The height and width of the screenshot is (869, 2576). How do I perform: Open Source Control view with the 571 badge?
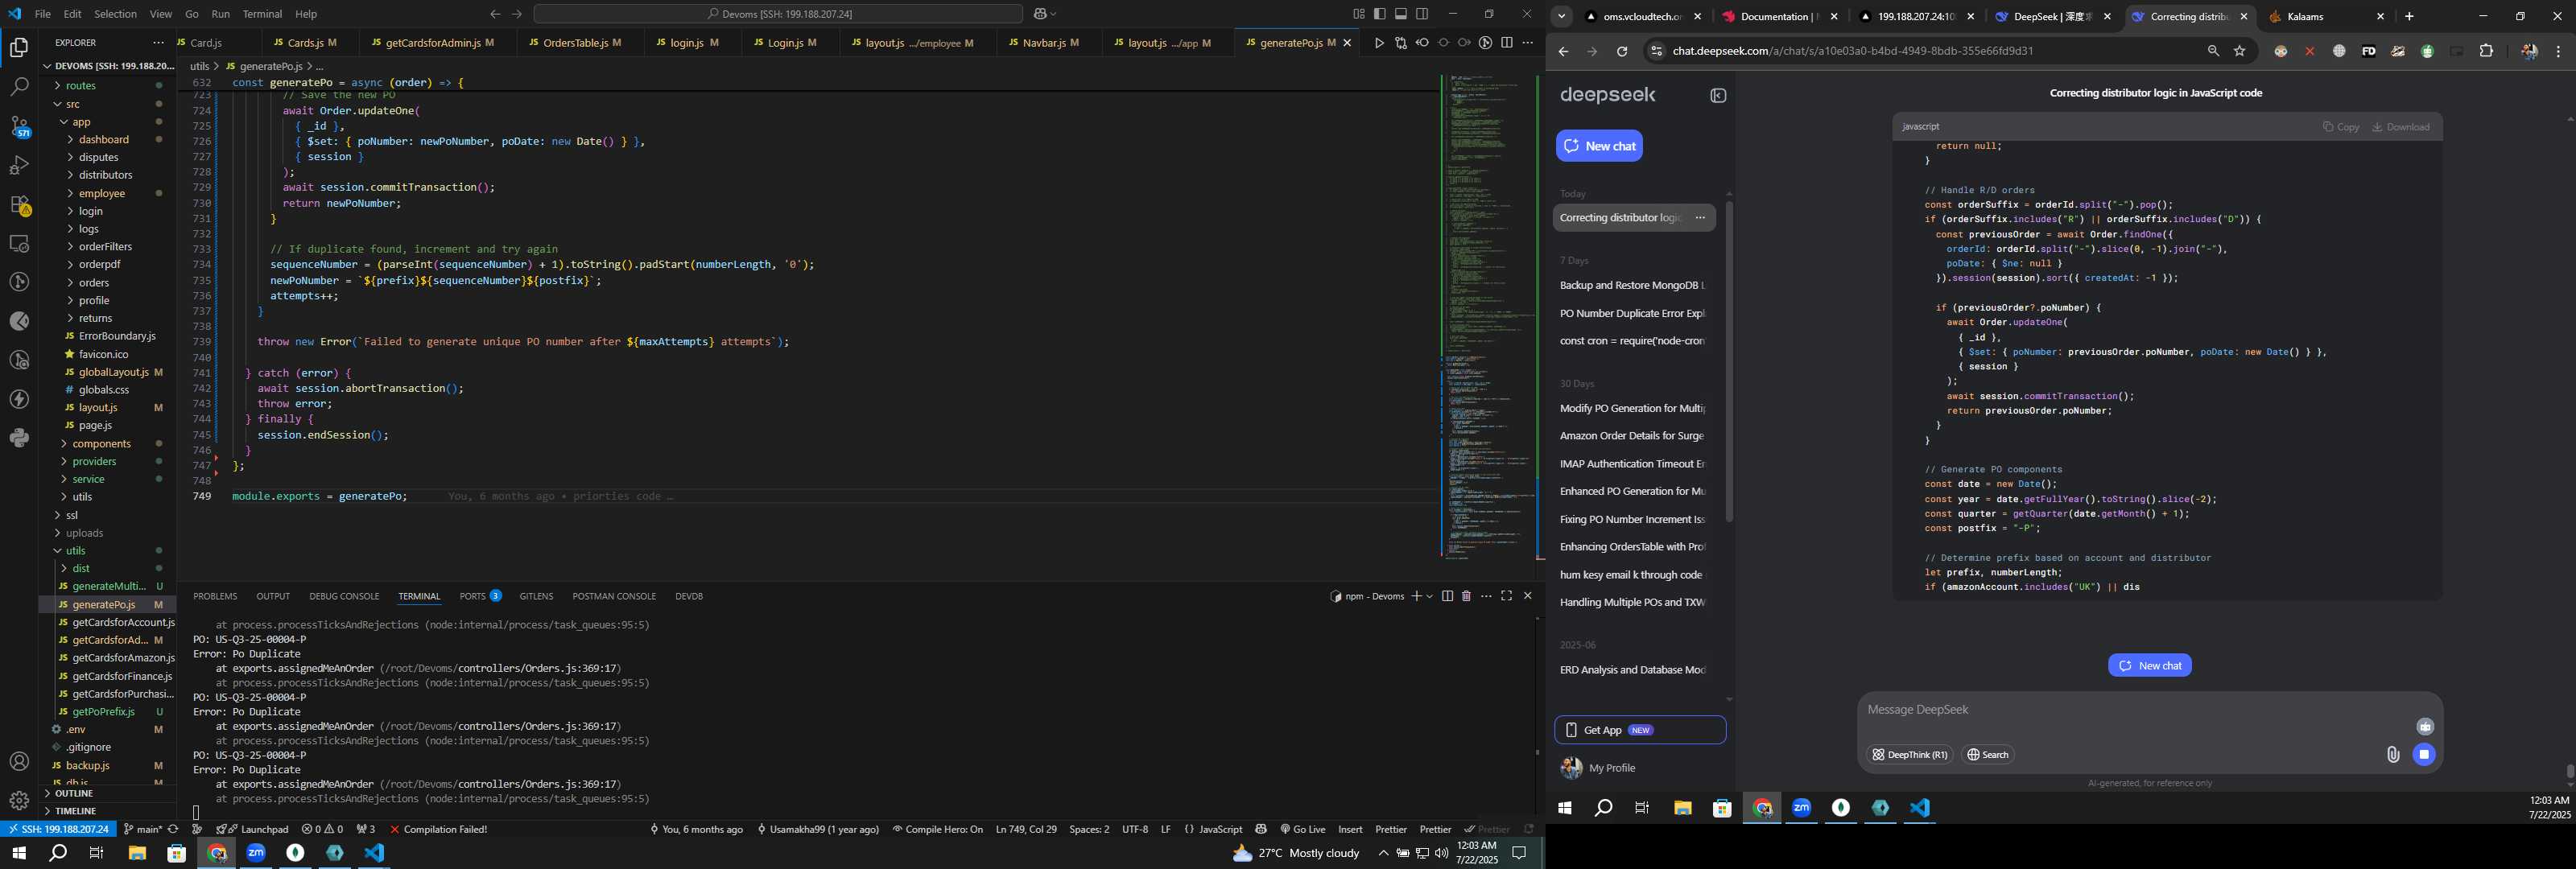click(x=19, y=126)
